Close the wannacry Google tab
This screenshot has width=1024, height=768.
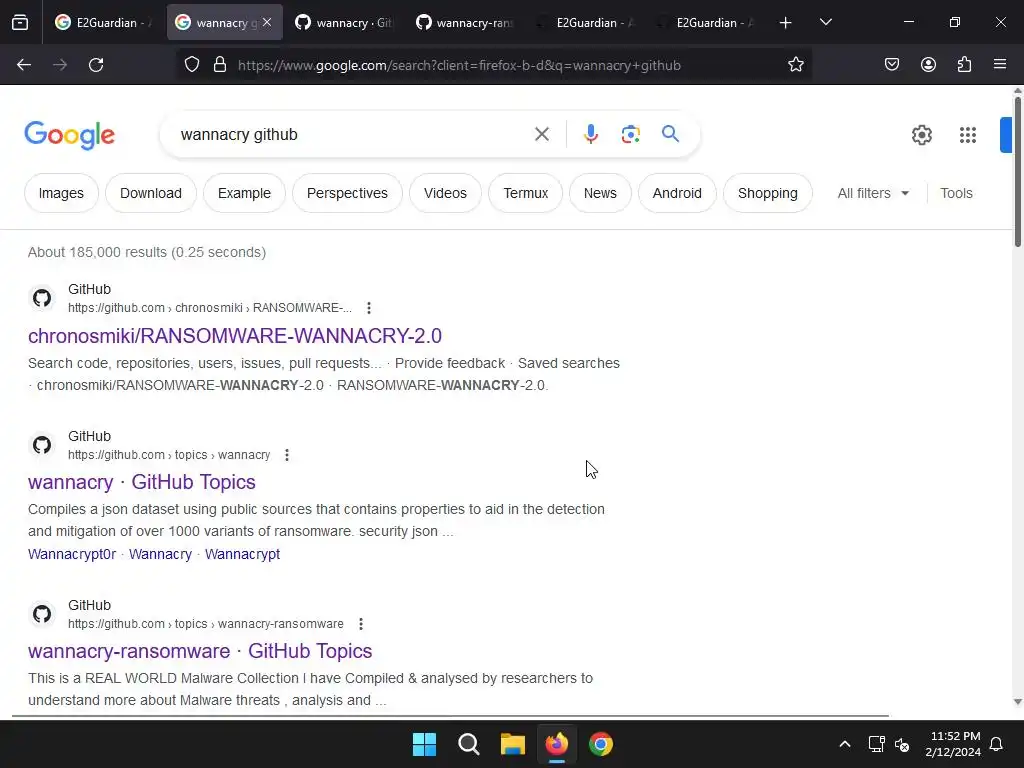tap(266, 22)
